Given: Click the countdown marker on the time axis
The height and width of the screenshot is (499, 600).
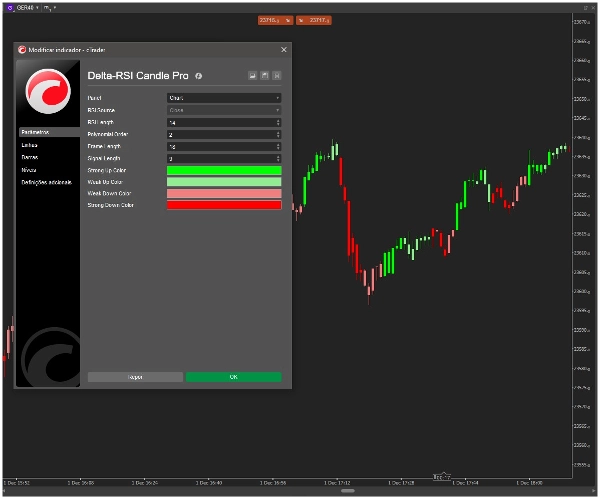Looking at the screenshot, I should (442, 477).
